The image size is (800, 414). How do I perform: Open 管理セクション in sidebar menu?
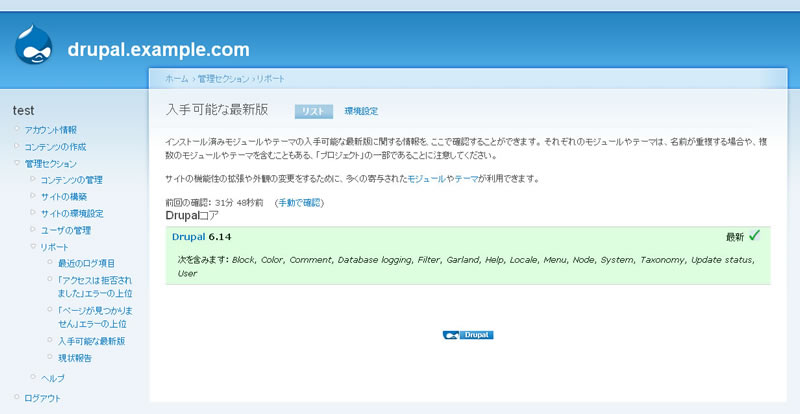[51, 164]
